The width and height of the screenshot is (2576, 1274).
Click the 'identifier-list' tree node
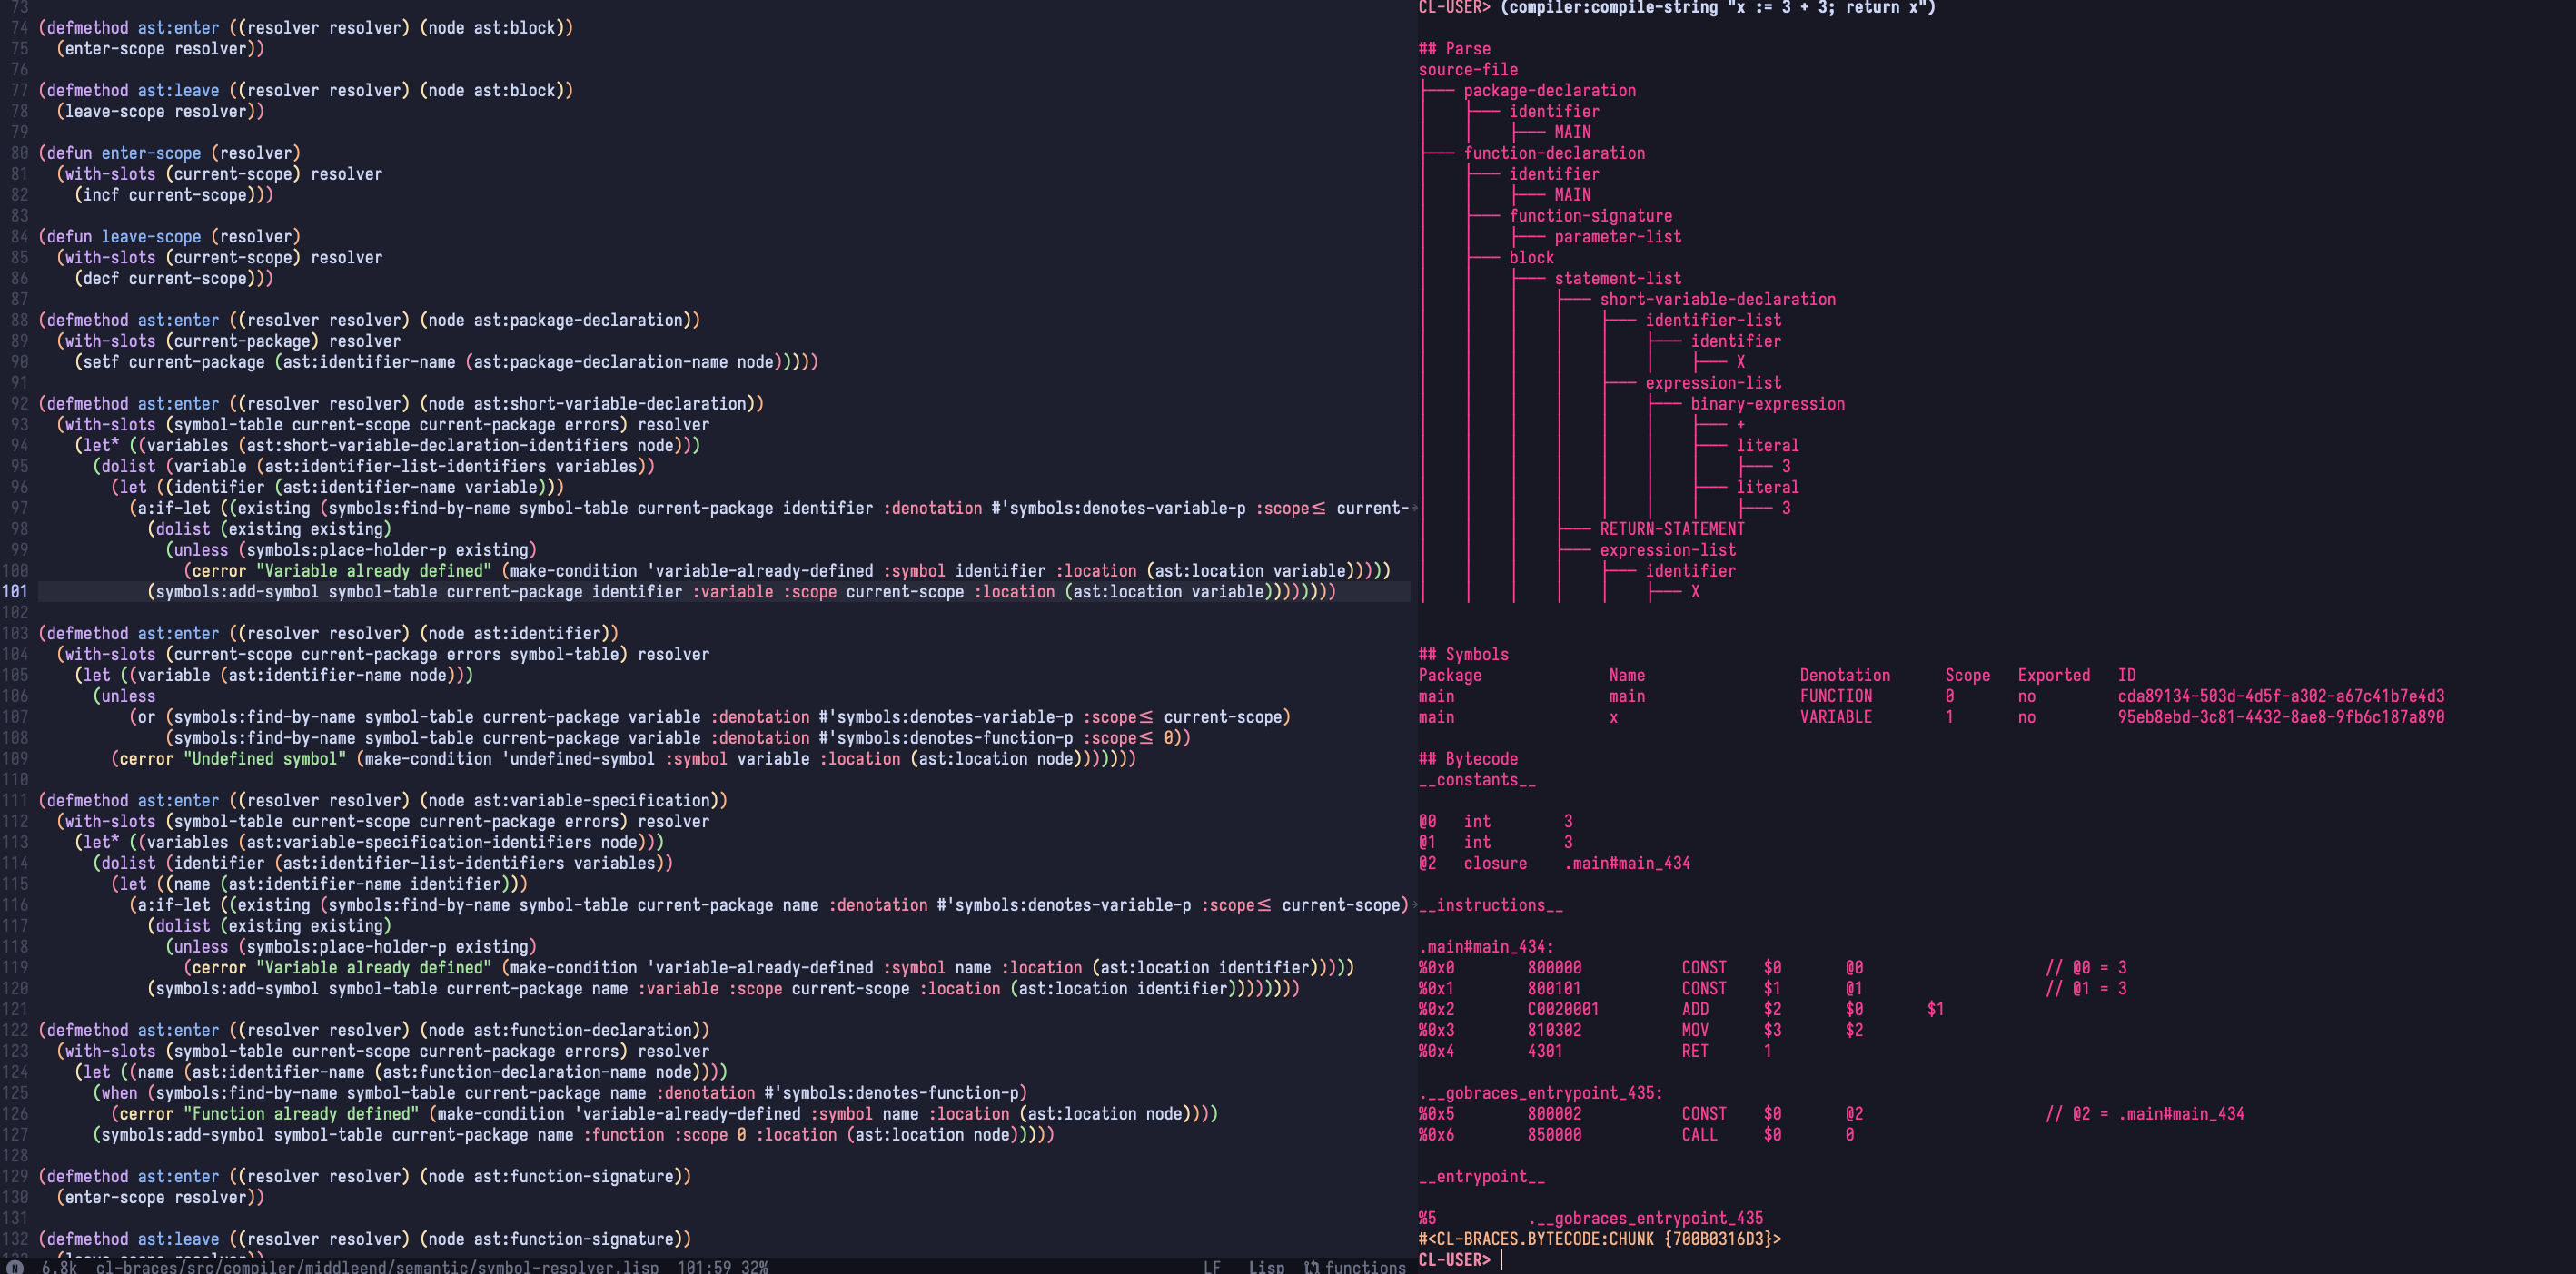1713,320
